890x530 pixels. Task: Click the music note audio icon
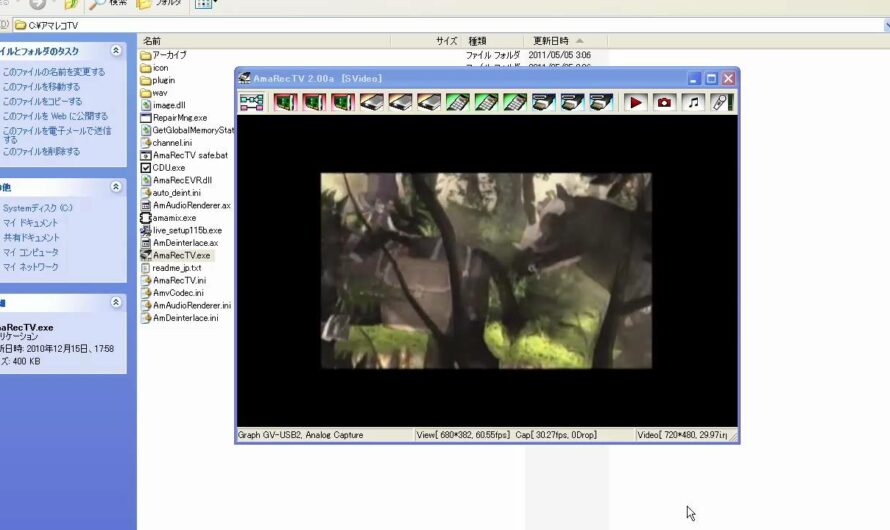tap(693, 102)
